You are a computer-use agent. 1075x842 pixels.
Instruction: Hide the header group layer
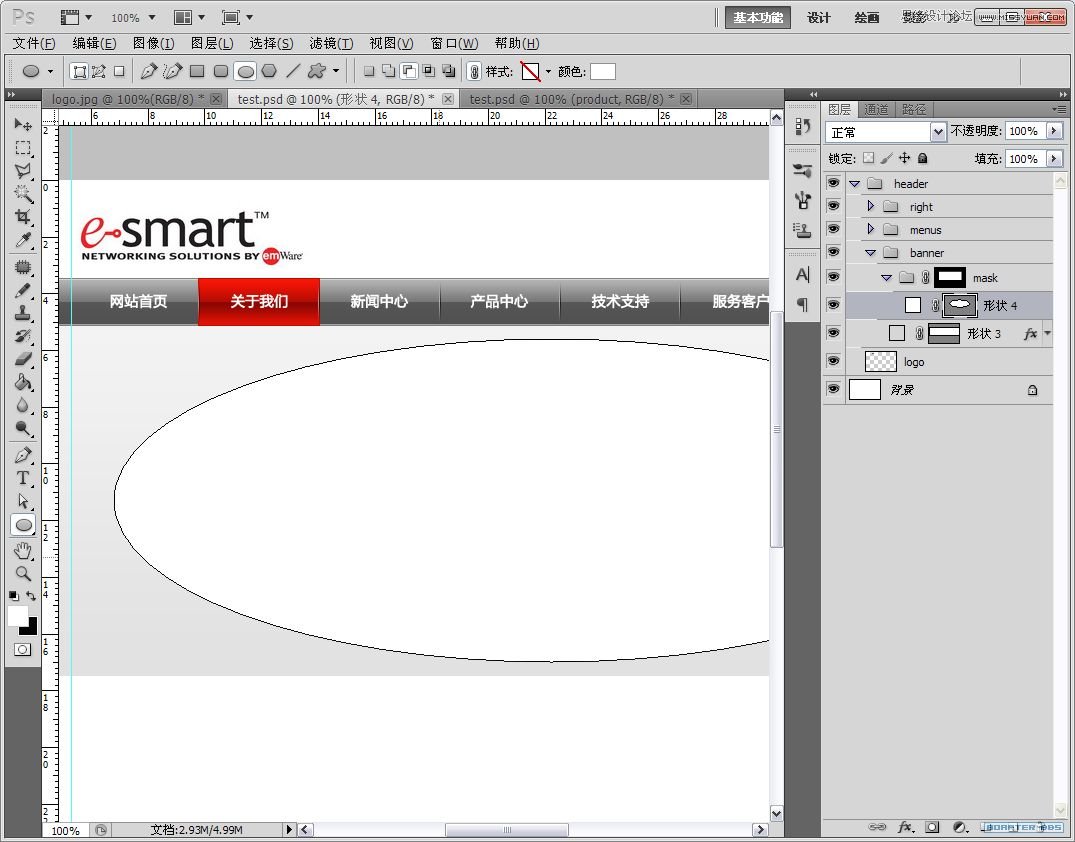tap(833, 183)
